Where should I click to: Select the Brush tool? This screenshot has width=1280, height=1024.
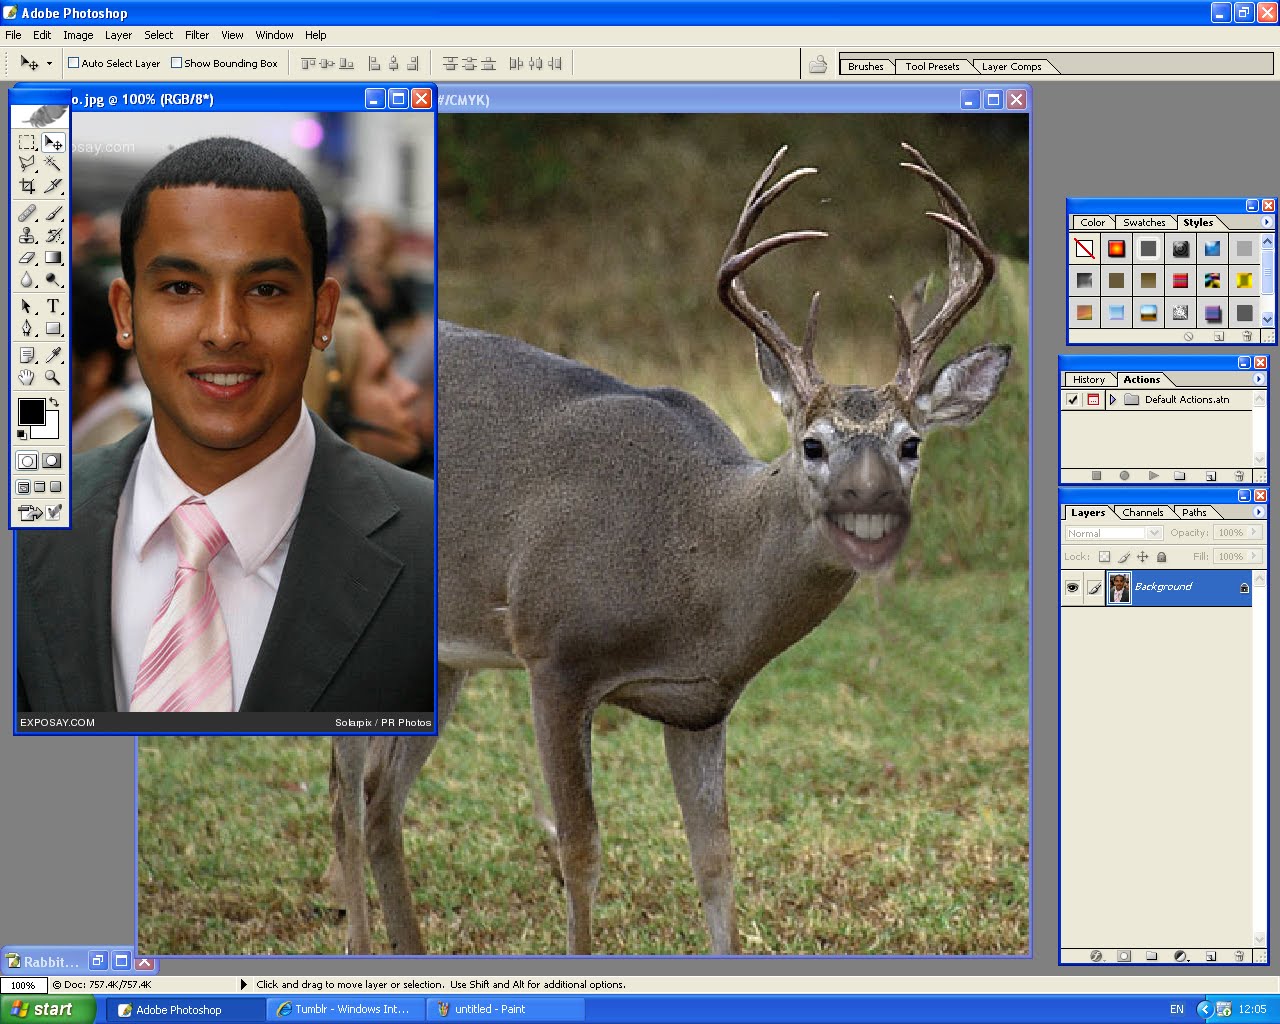point(53,213)
